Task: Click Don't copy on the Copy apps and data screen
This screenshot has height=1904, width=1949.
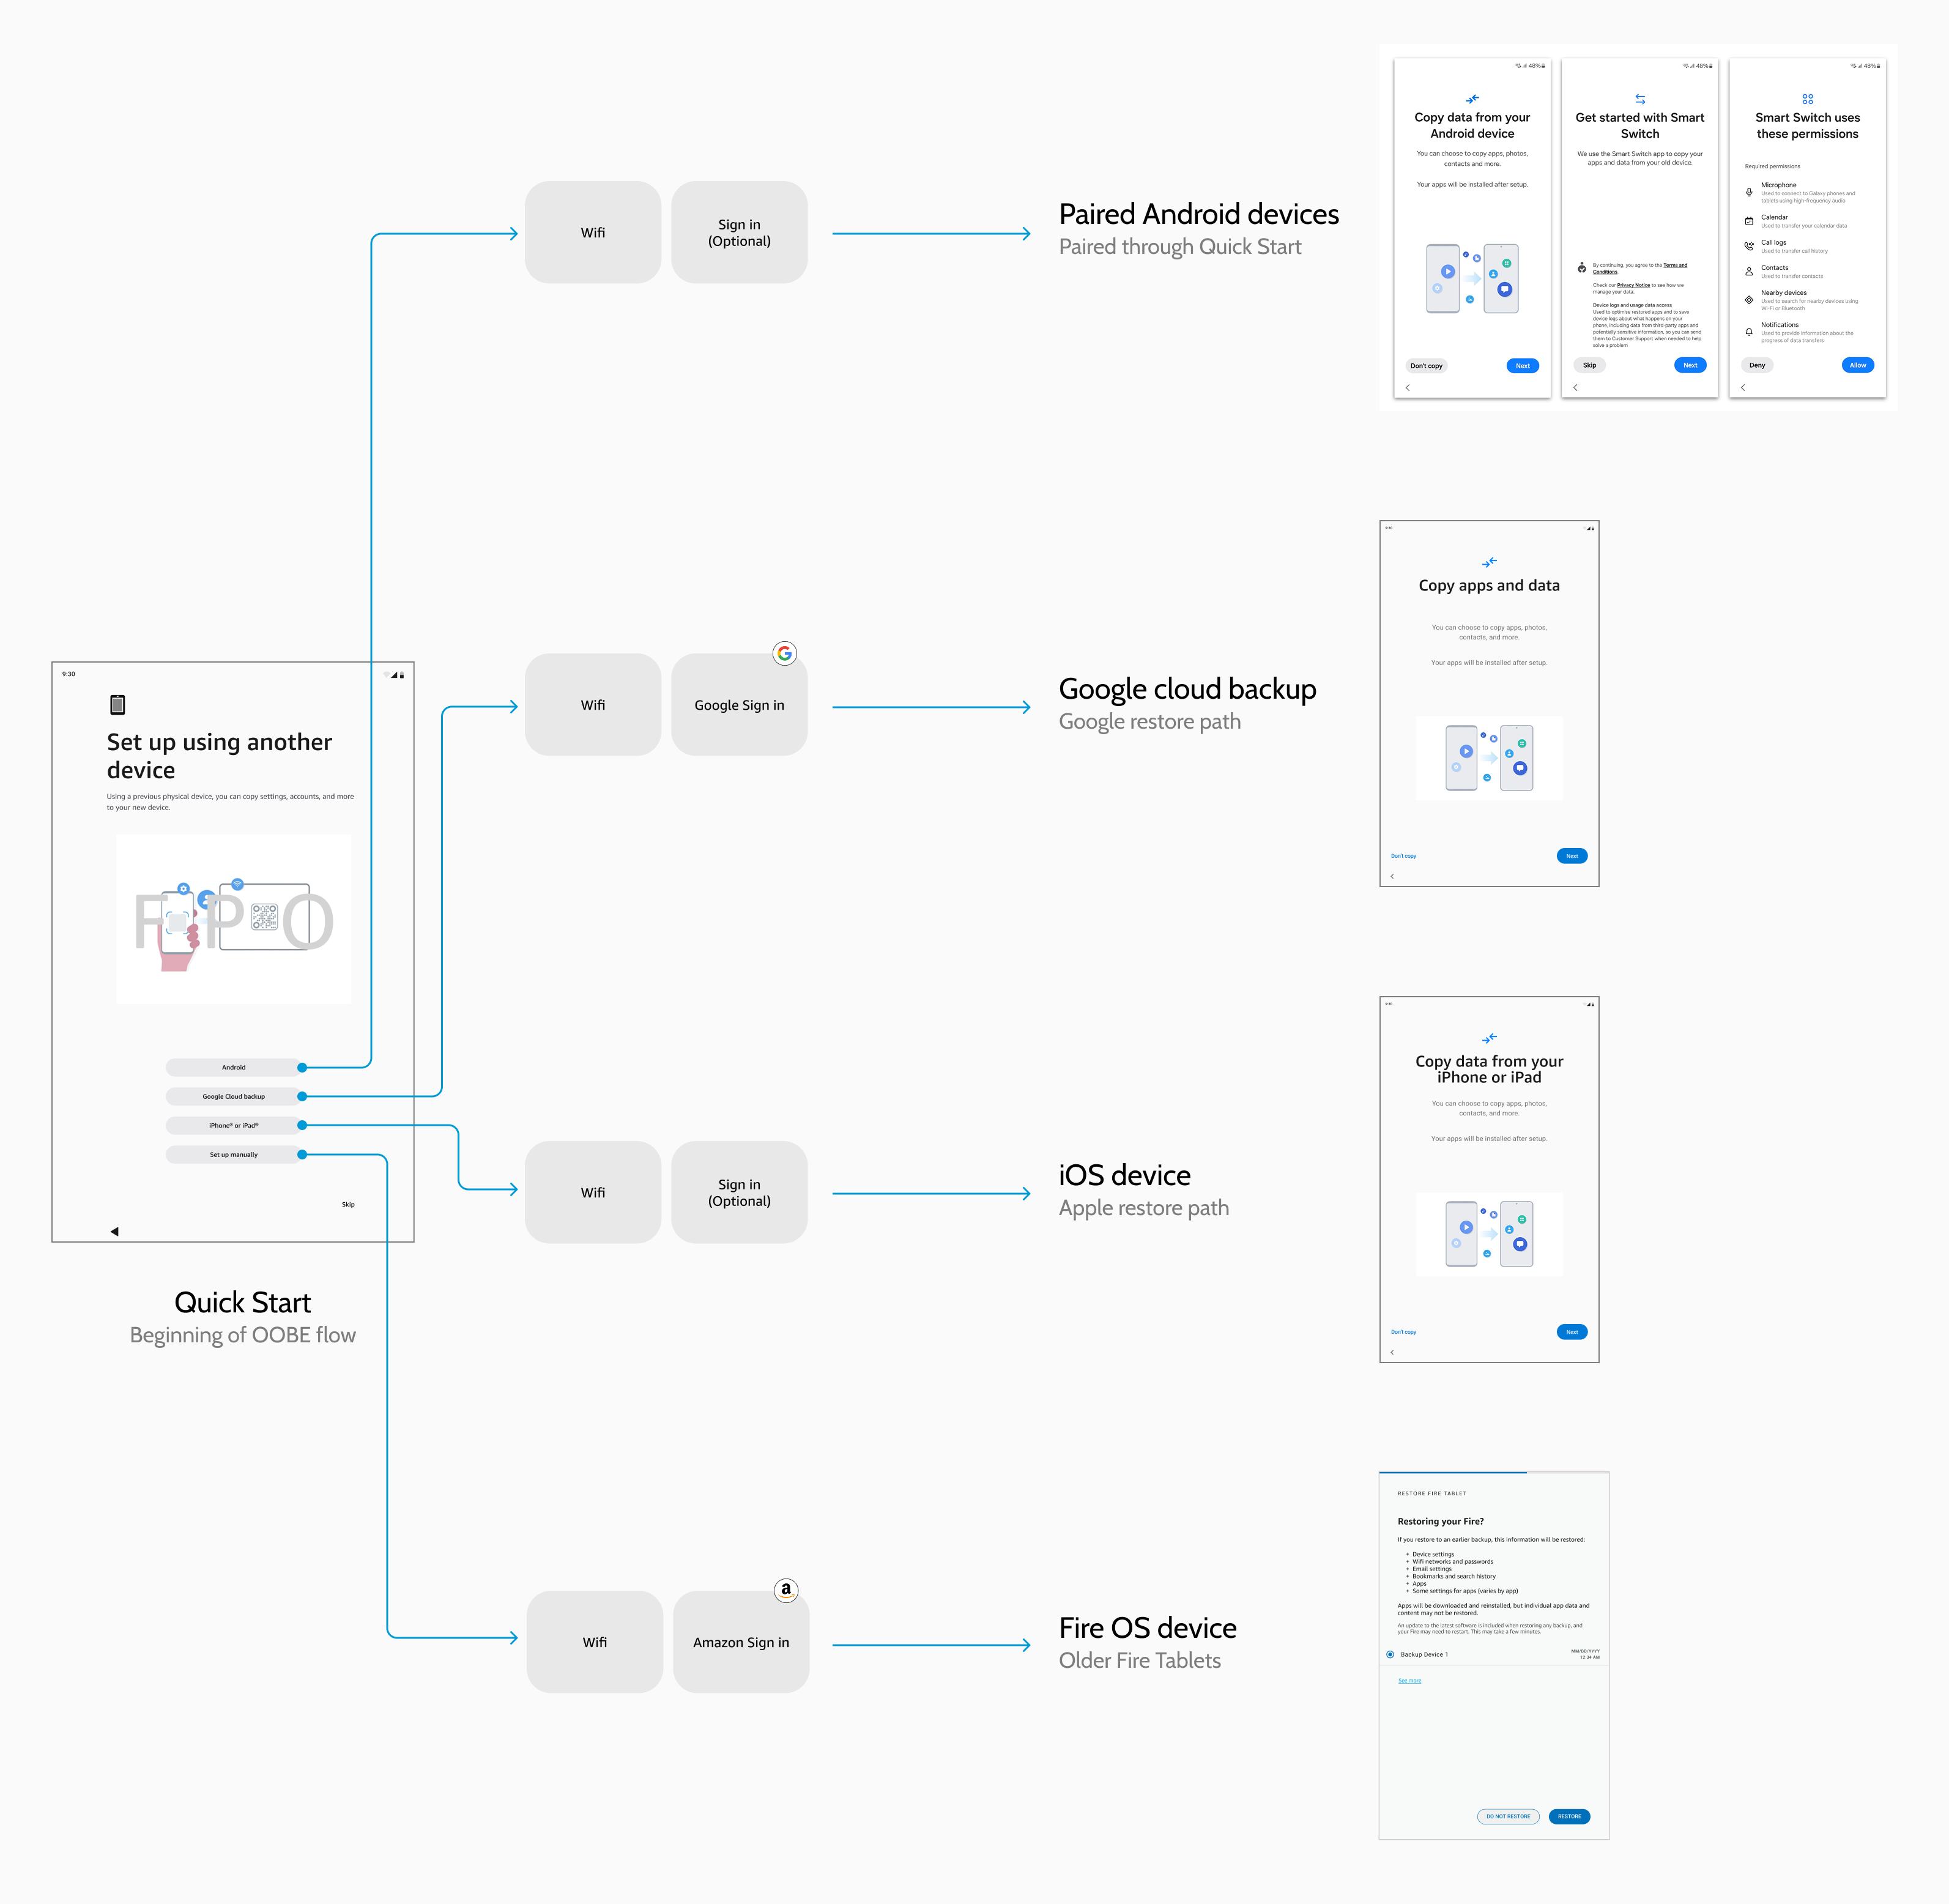Action: click(1403, 856)
